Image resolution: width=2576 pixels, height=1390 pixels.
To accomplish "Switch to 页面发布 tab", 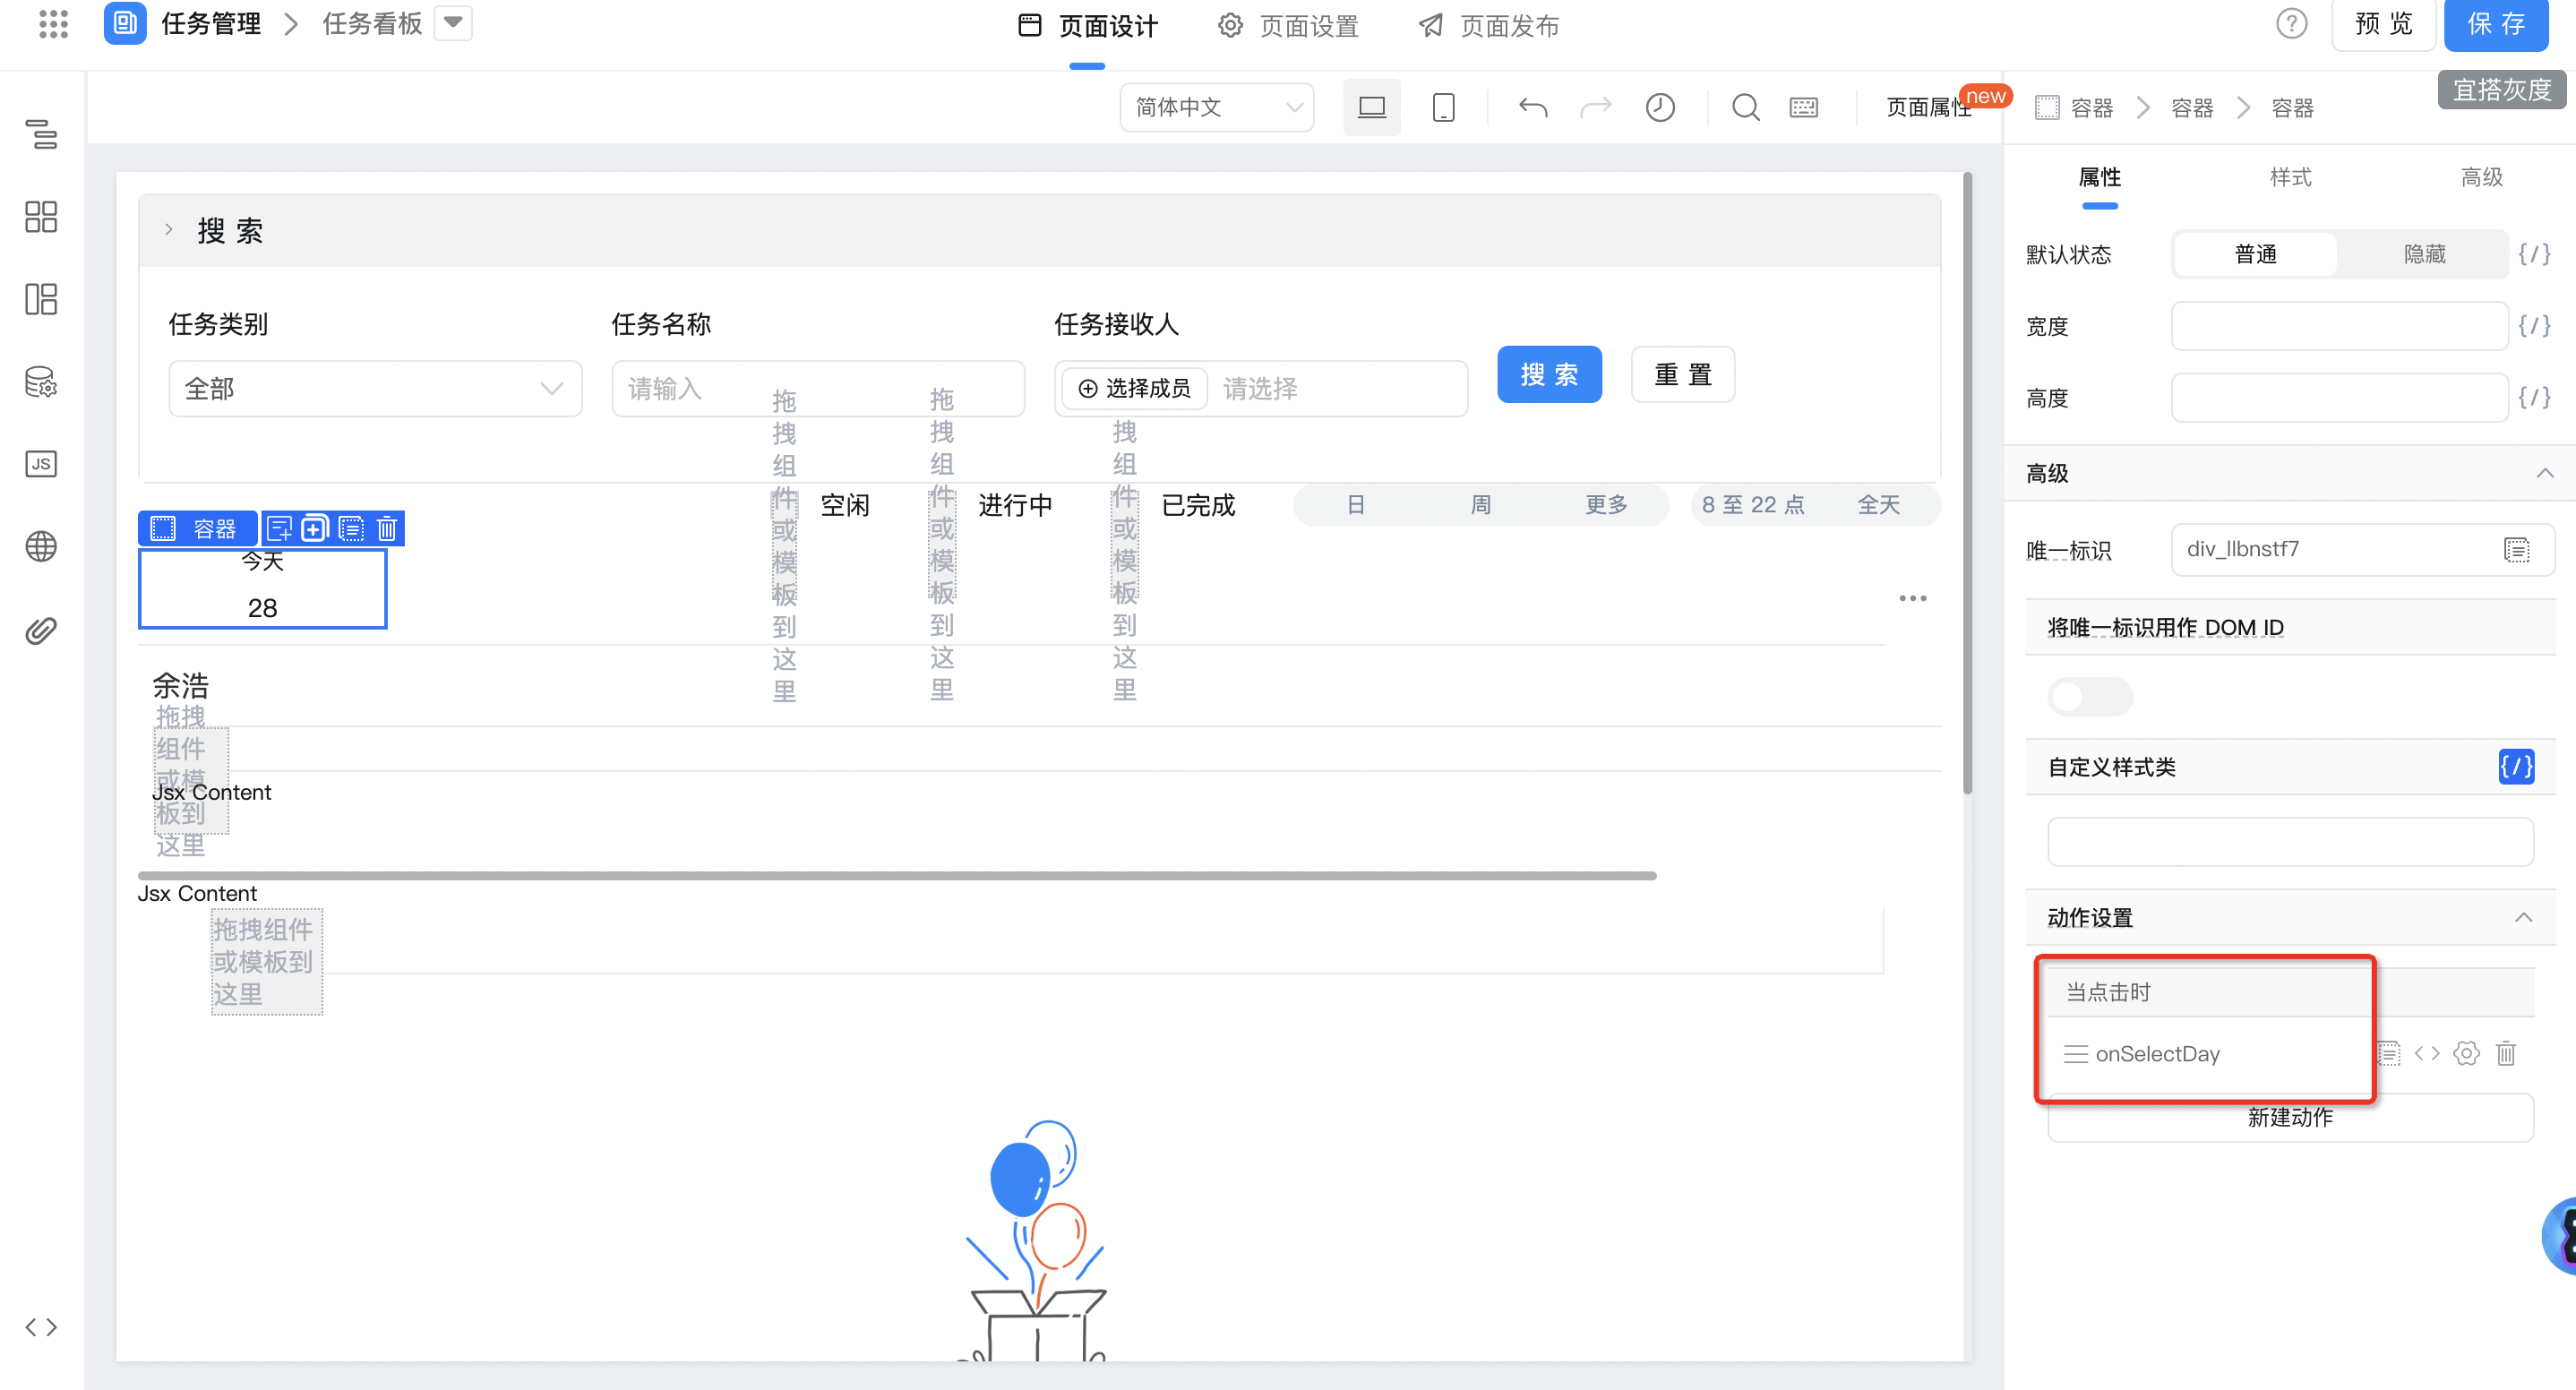I will coord(1489,26).
